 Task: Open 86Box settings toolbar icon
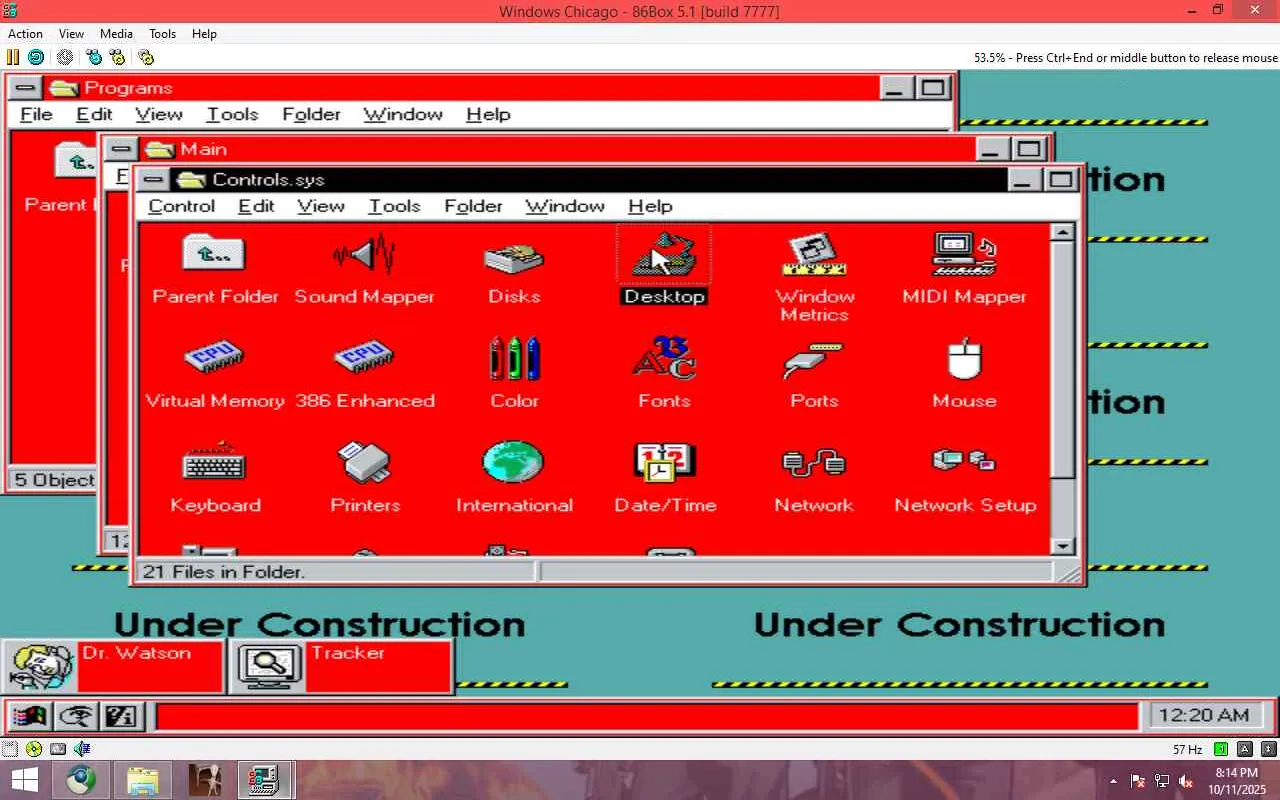(146, 57)
